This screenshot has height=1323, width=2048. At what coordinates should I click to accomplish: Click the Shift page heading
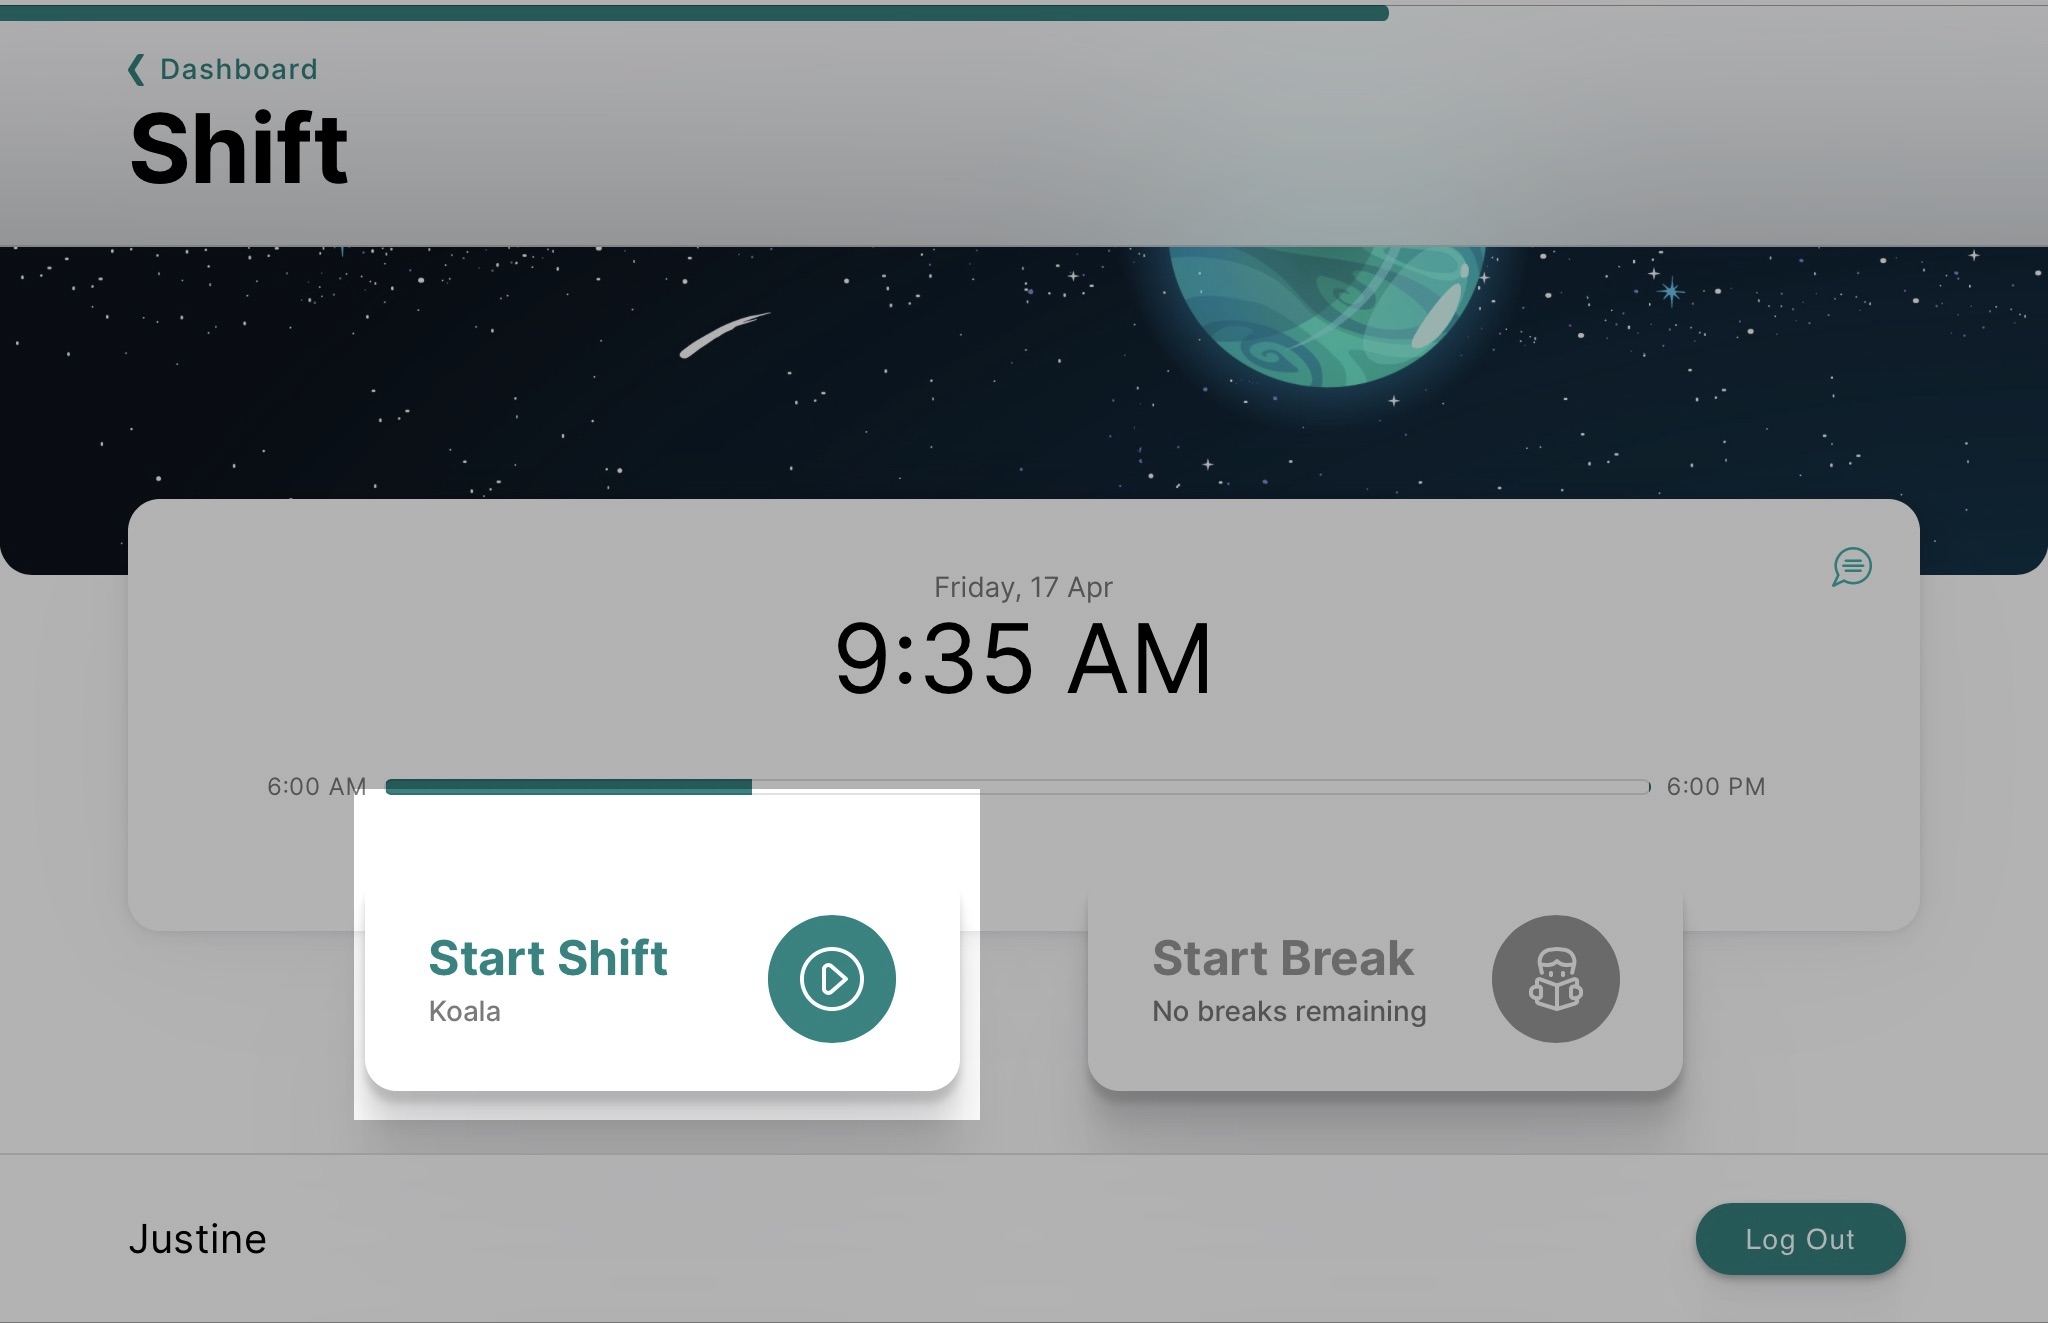click(x=239, y=149)
